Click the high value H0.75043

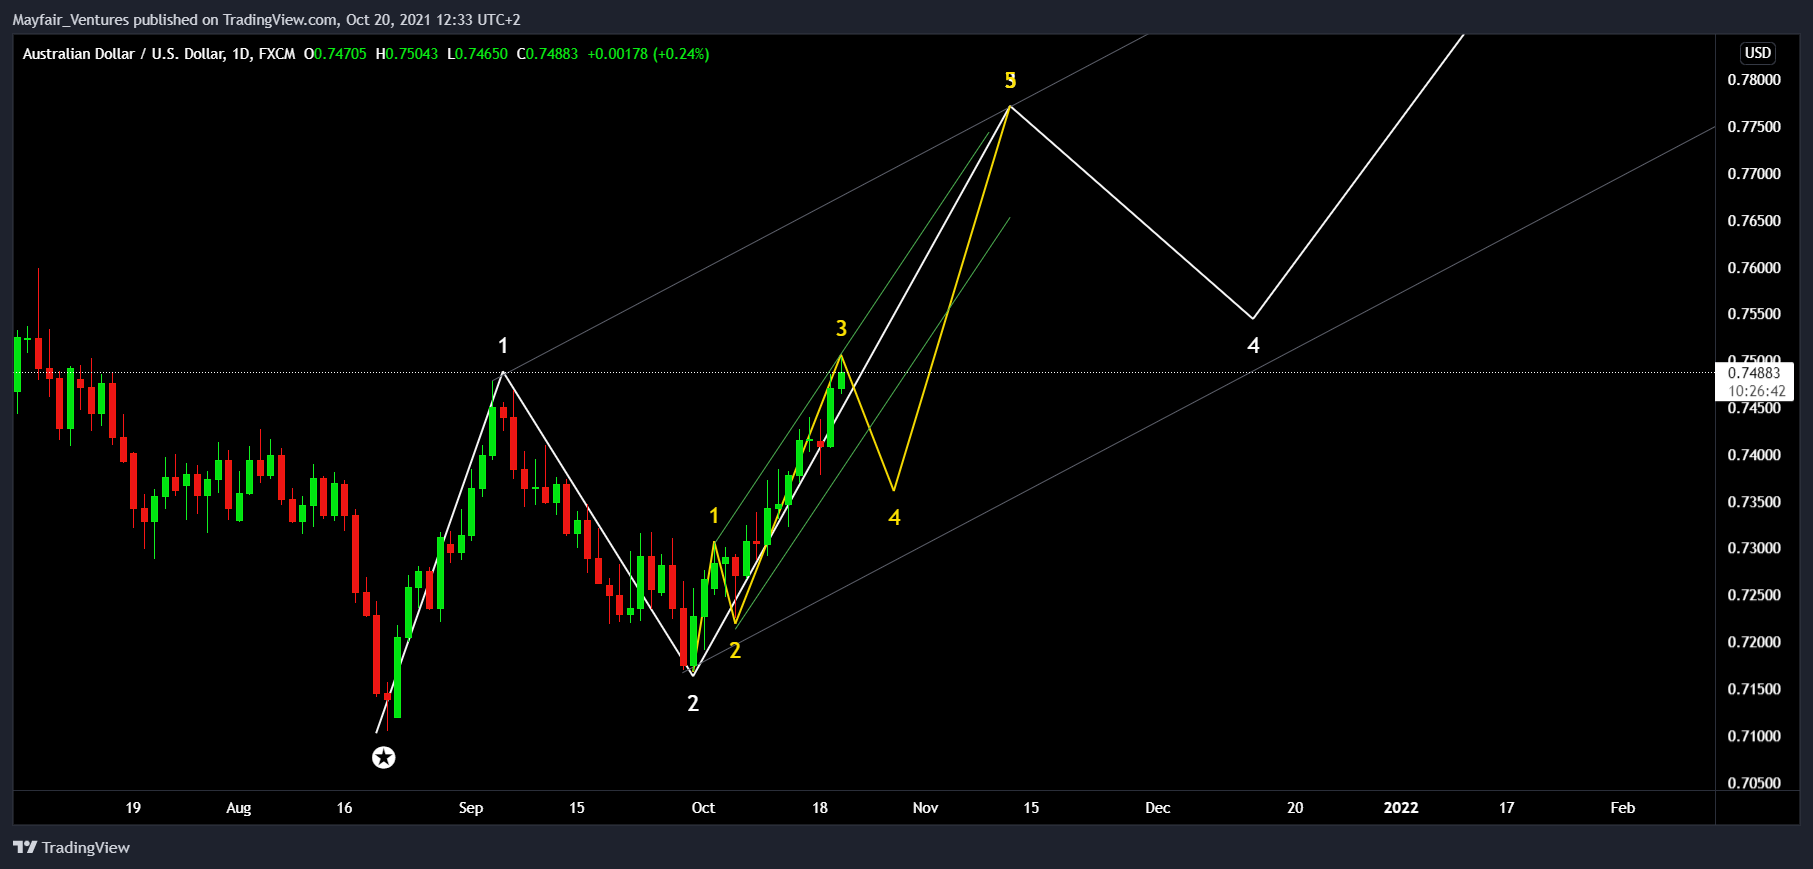tap(407, 54)
